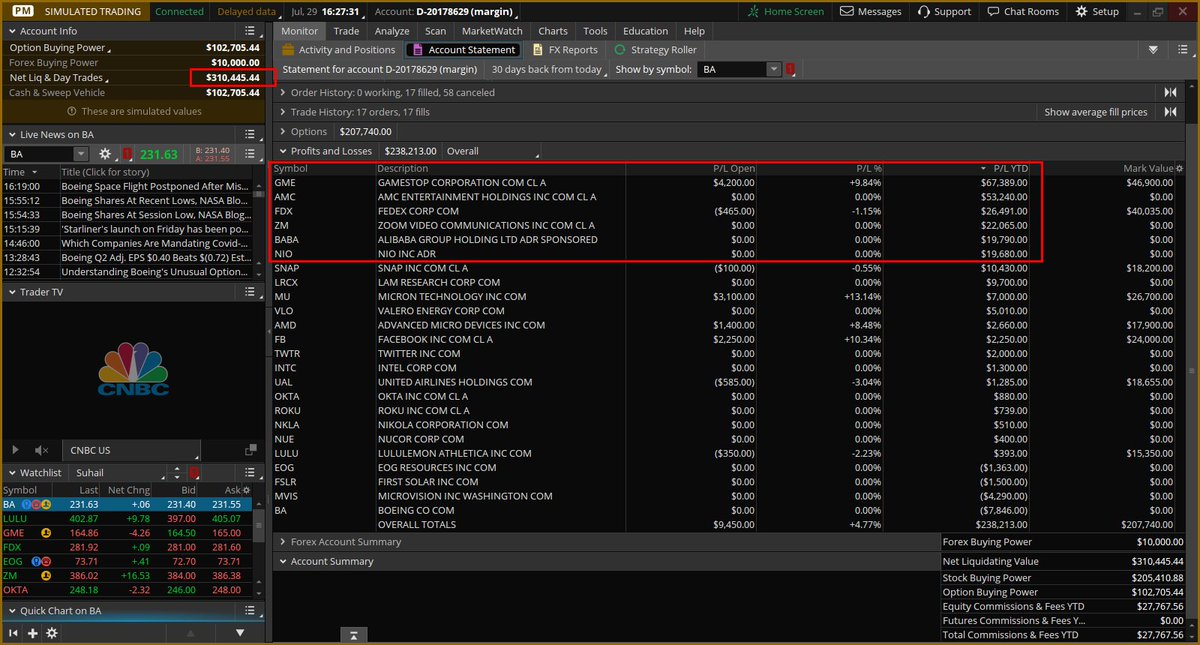
Task: Open the 30 days back date range selector
Action: 547,70
